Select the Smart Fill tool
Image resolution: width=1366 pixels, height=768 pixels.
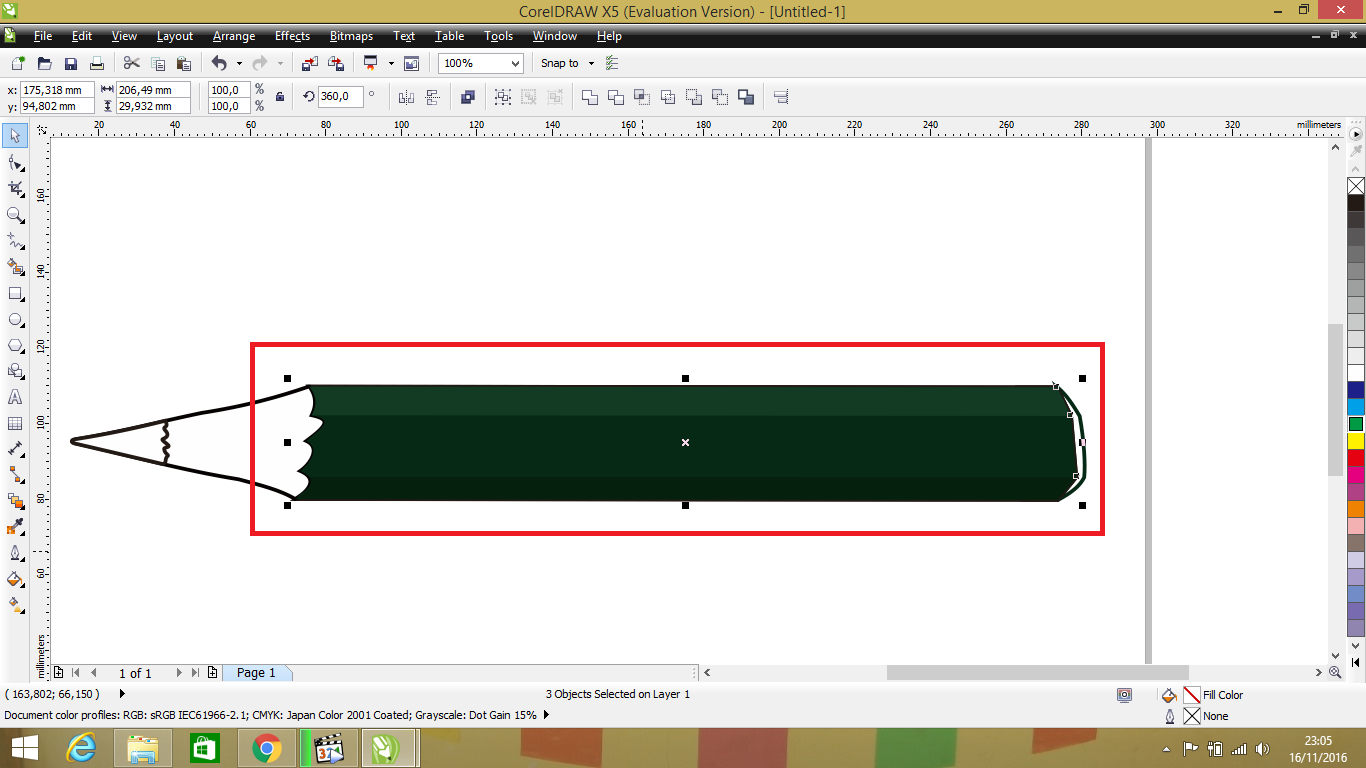pos(16,266)
